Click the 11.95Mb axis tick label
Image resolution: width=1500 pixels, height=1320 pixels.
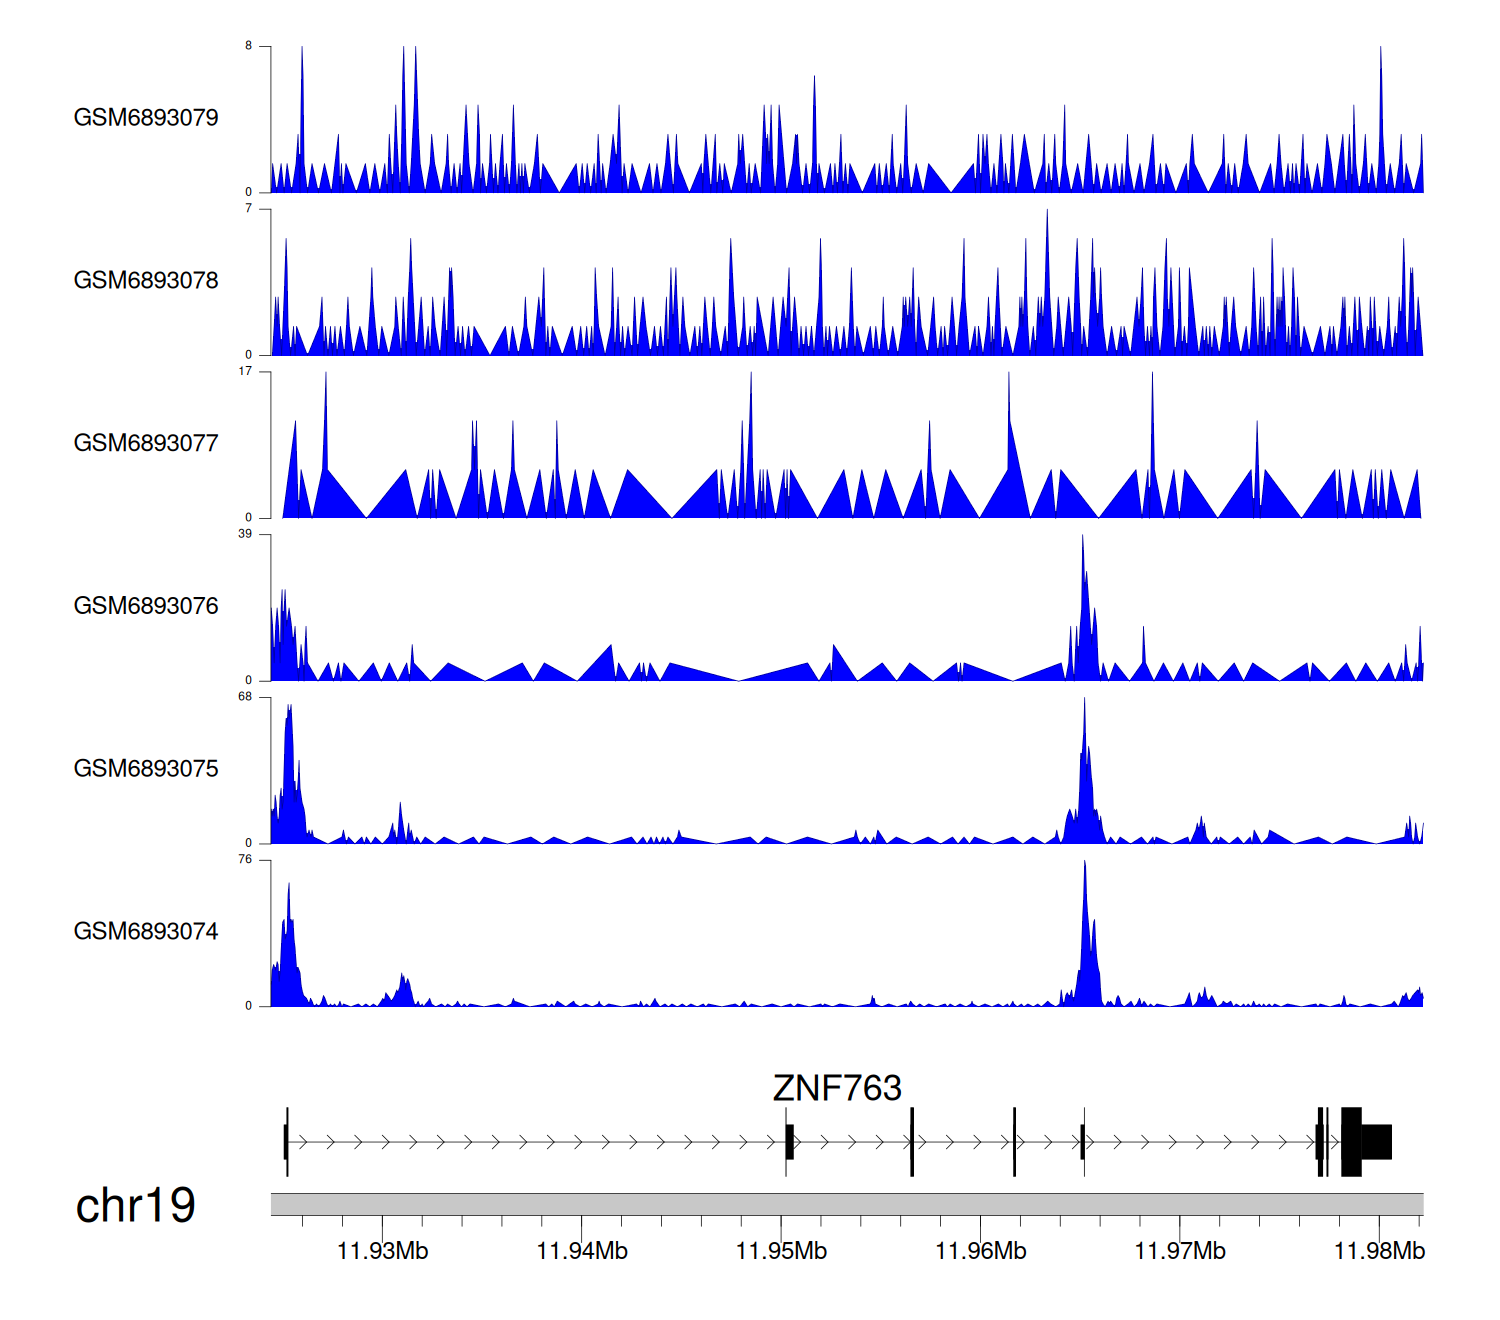pos(781,1251)
